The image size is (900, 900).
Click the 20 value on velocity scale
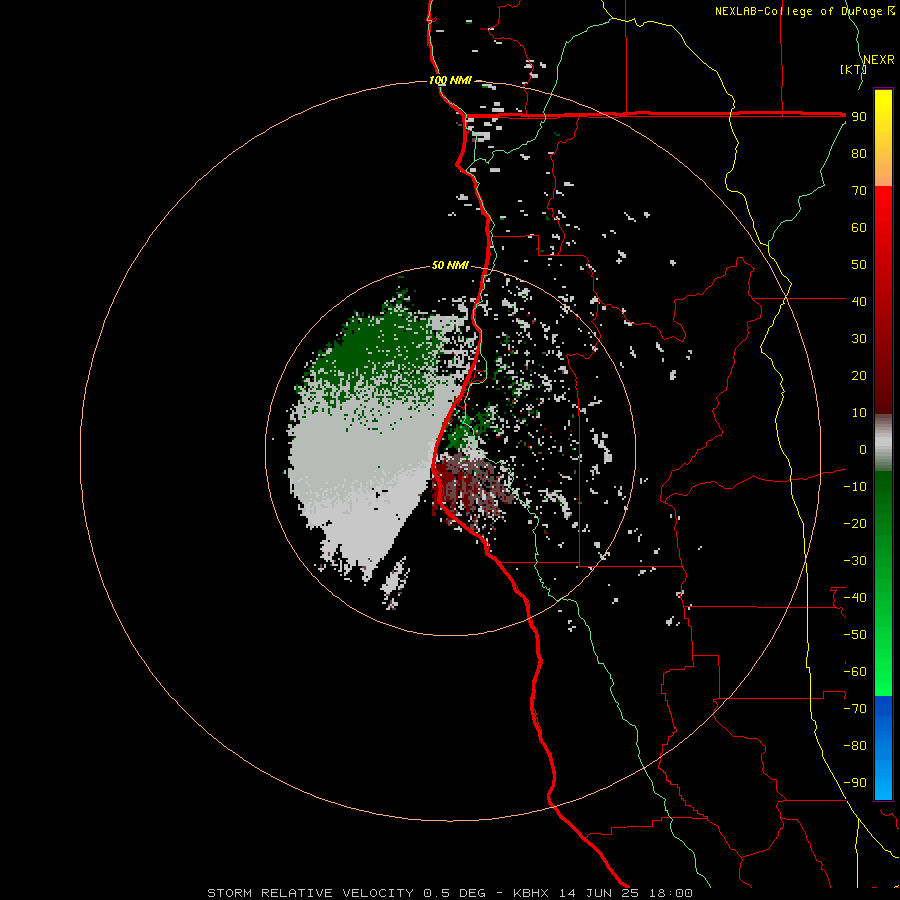[859, 375]
